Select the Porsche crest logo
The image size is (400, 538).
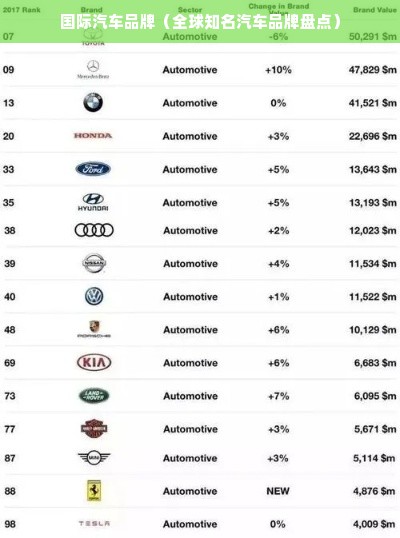(94, 329)
